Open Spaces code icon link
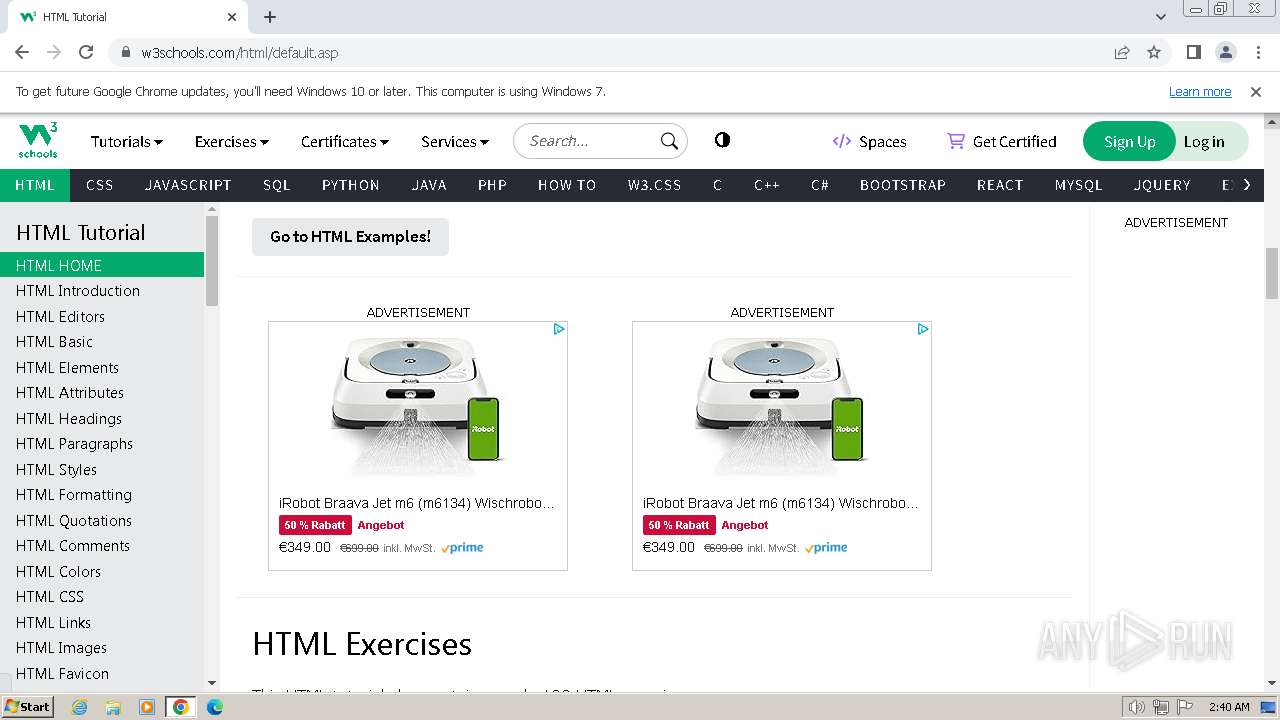Viewport: 1280px width, 720px height. click(x=841, y=141)
